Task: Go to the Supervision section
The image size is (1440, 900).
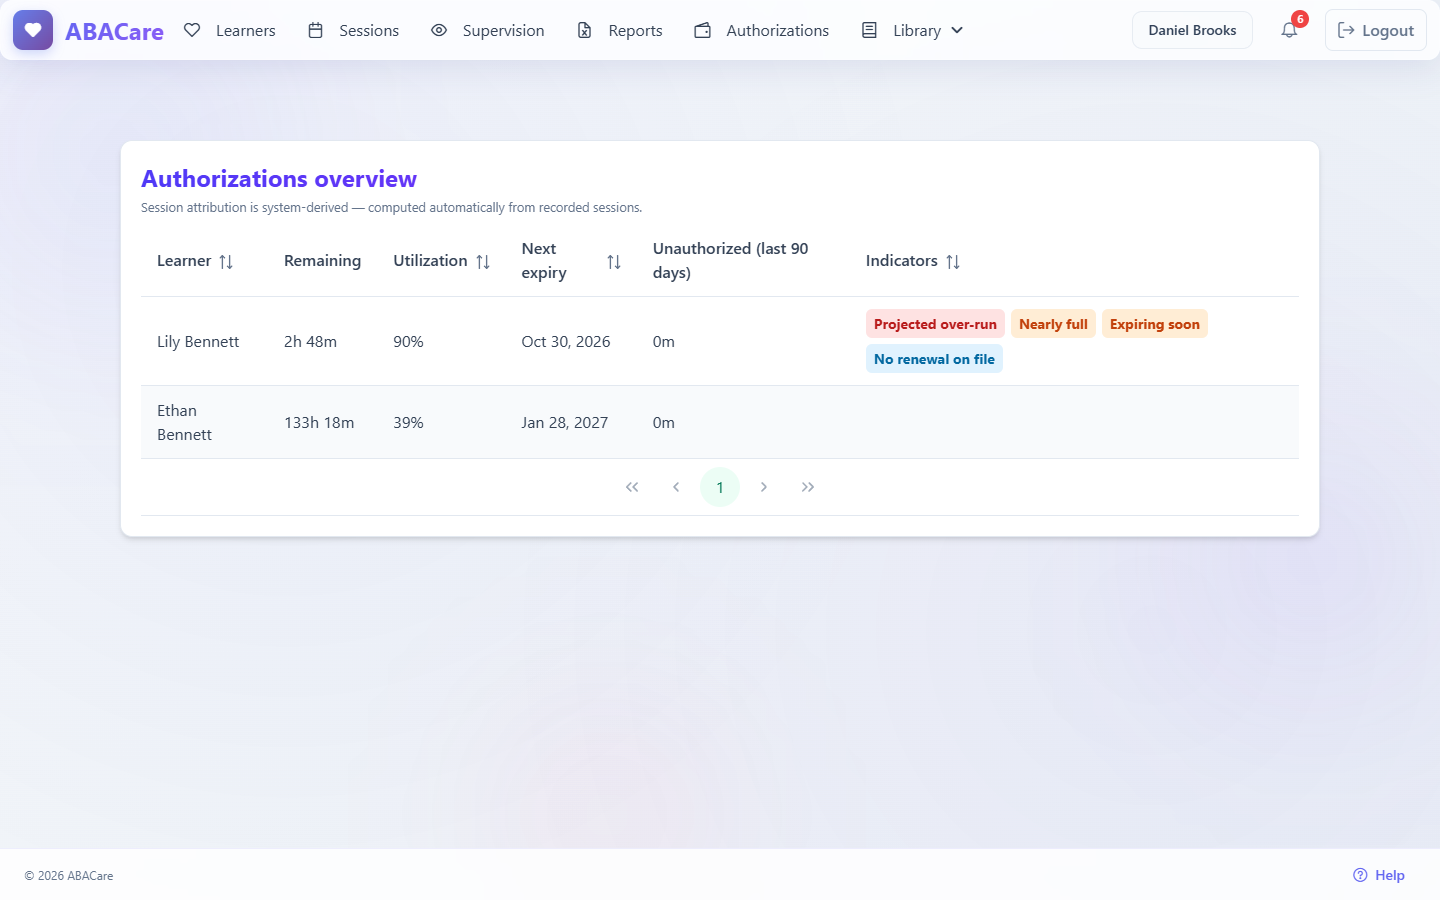Action: pos(488,30)
